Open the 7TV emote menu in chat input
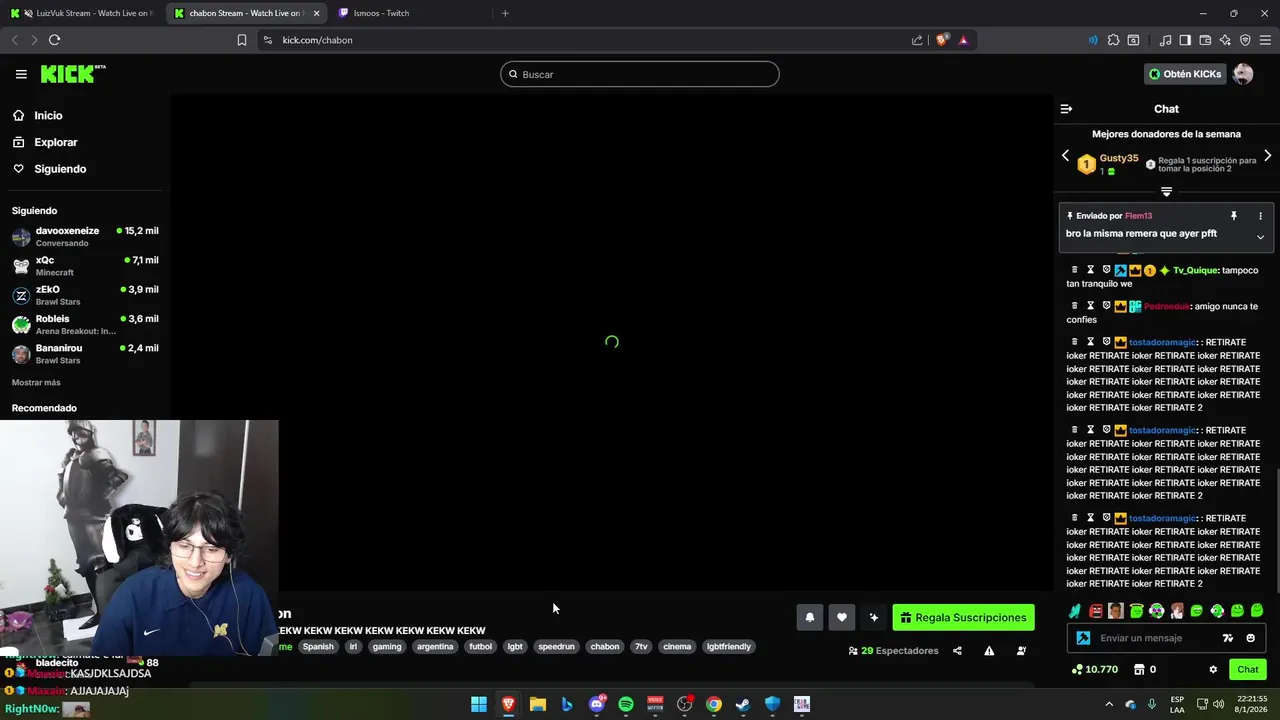 pyautogui.click(x=1228, y=638)
